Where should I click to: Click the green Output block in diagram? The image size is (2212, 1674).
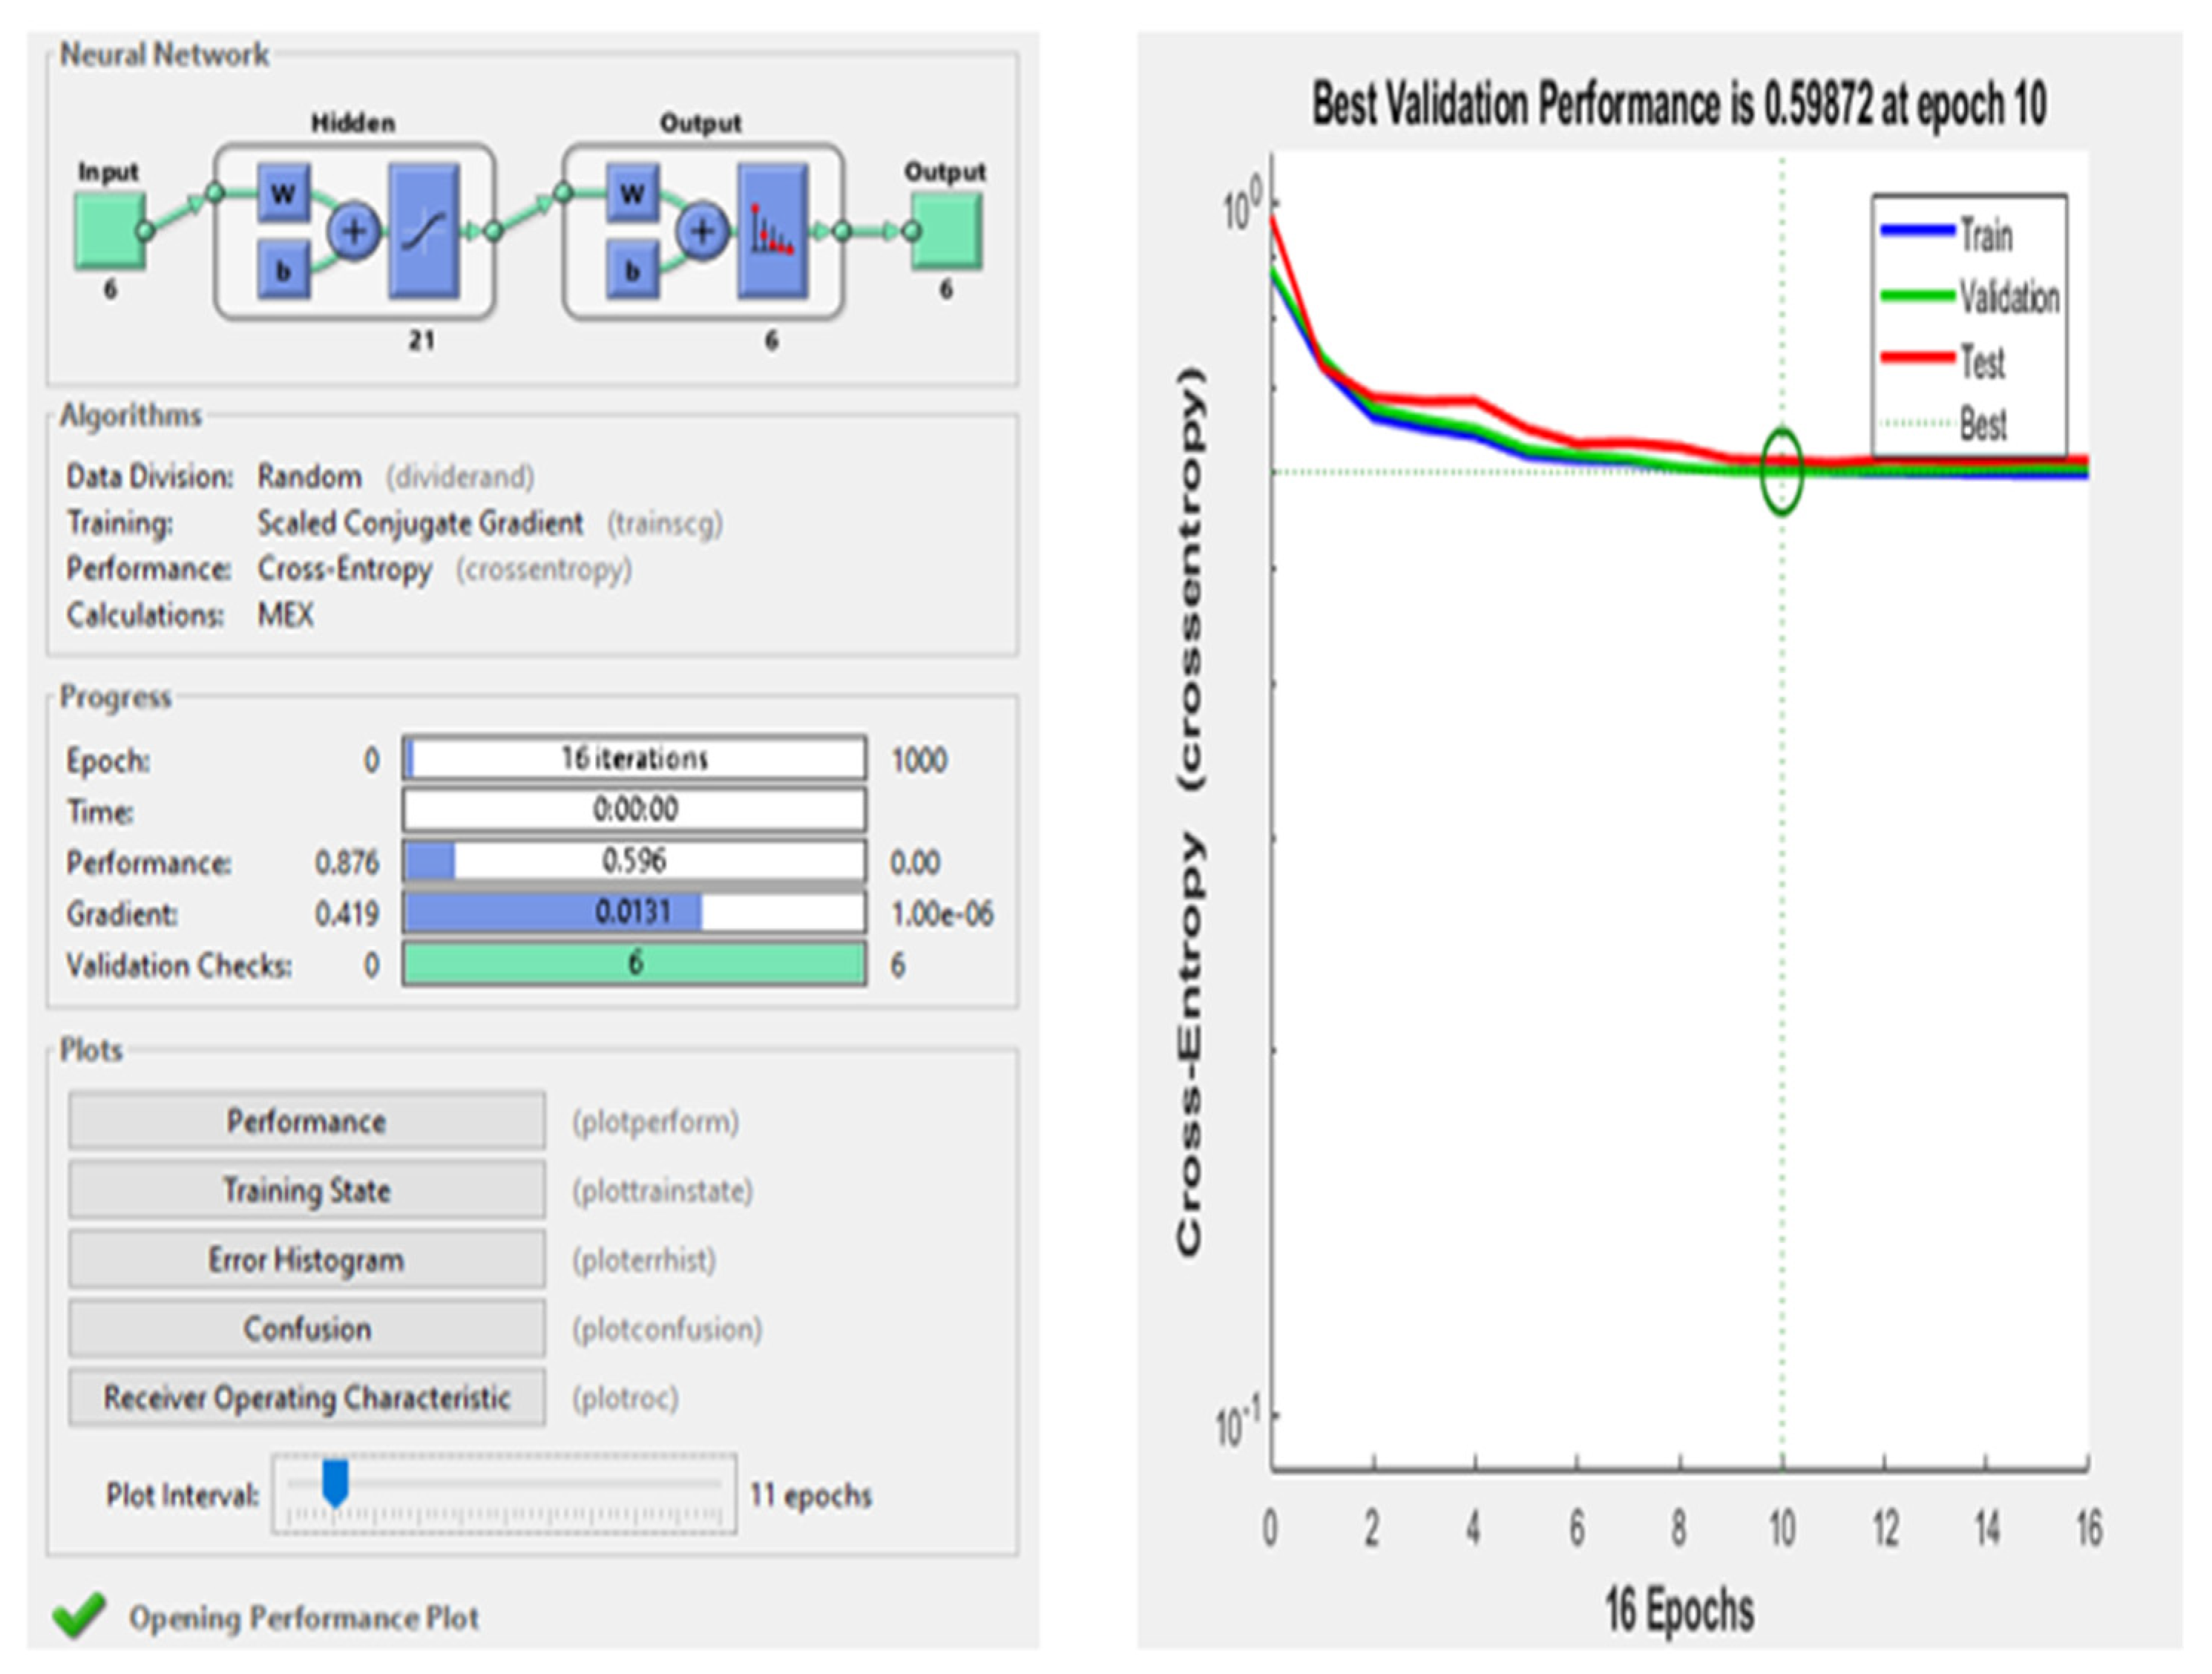point(946,231)
